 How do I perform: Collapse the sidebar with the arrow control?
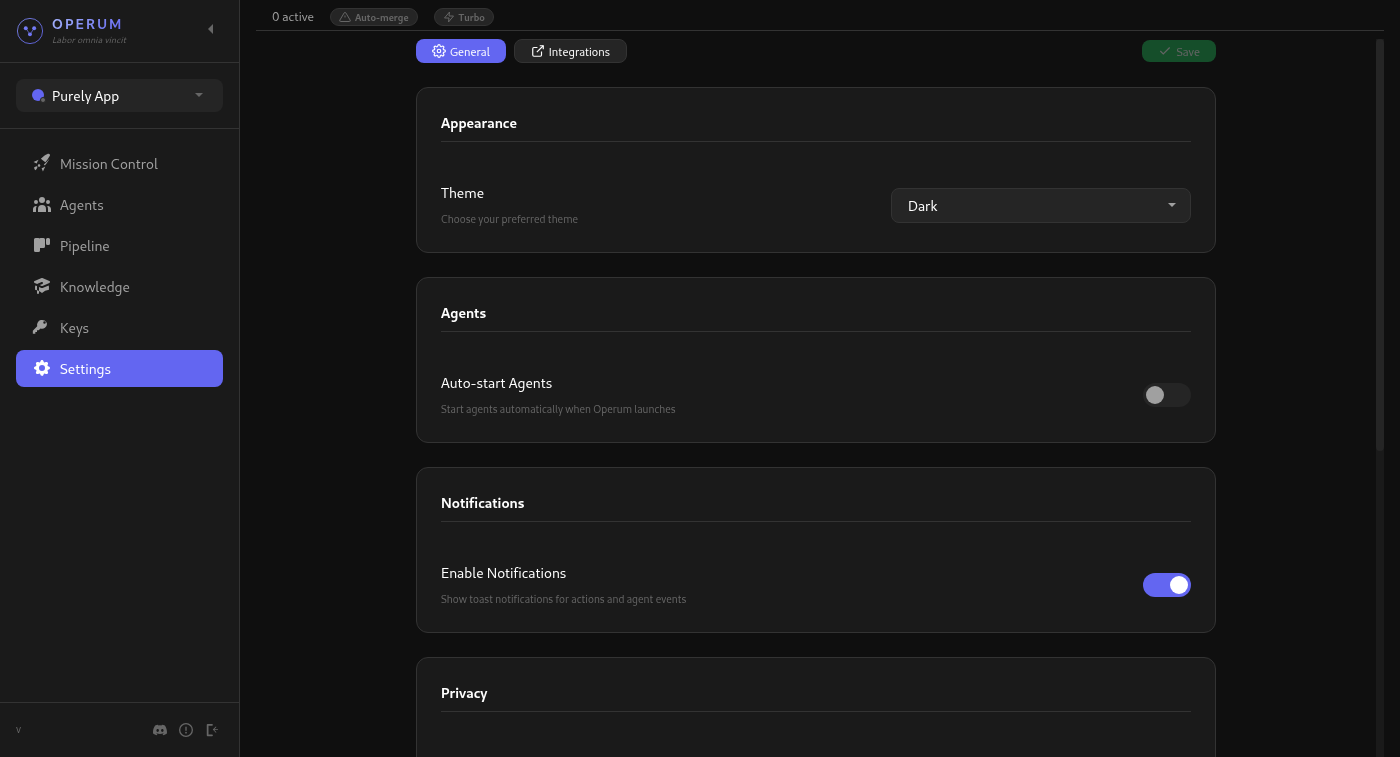point(210,29)
